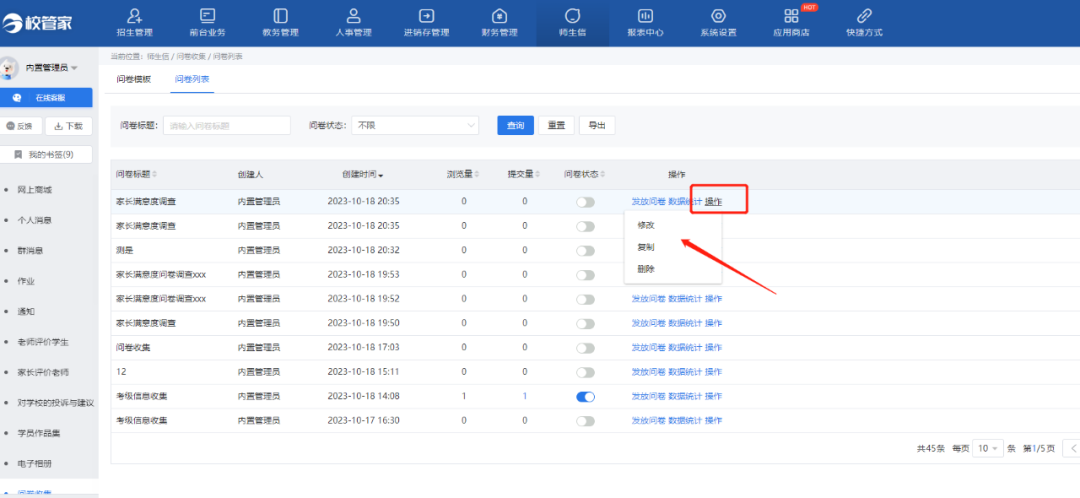Choose 删除 from the 操作 menu
The width and height of the screenshot is (1080, 498).
point(646,269)
